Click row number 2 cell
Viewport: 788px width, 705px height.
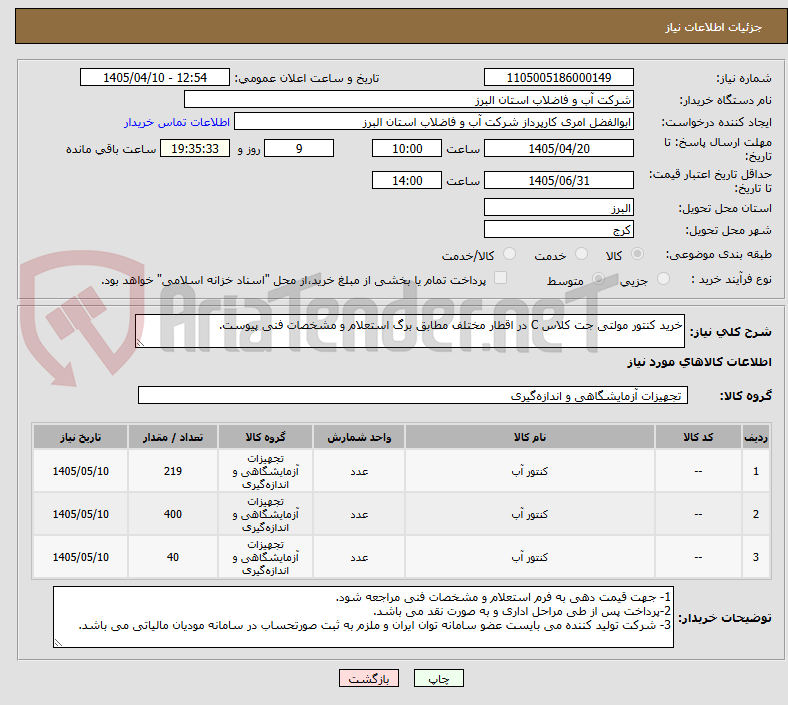point(755,514)
